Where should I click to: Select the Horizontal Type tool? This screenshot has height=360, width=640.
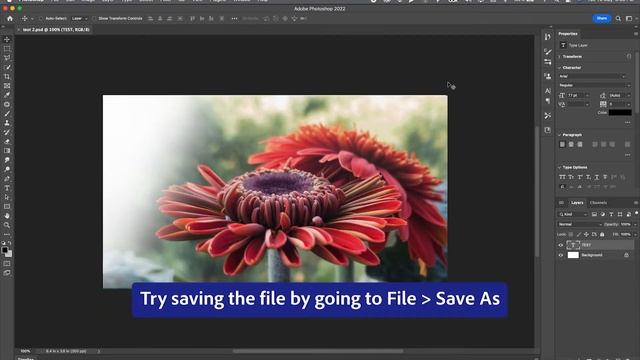pos(7,188)
